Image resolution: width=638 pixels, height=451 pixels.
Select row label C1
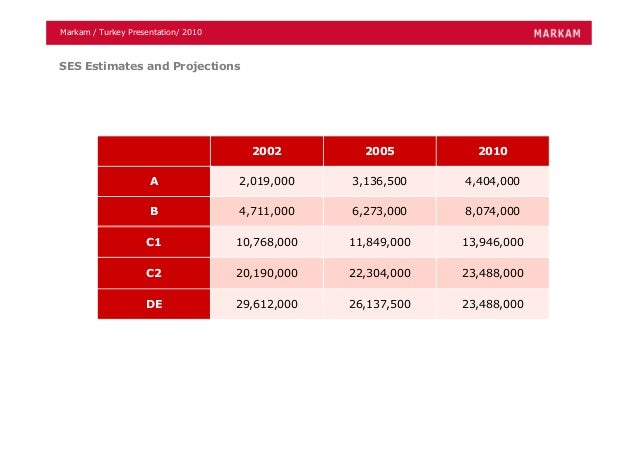coord(154,242)
